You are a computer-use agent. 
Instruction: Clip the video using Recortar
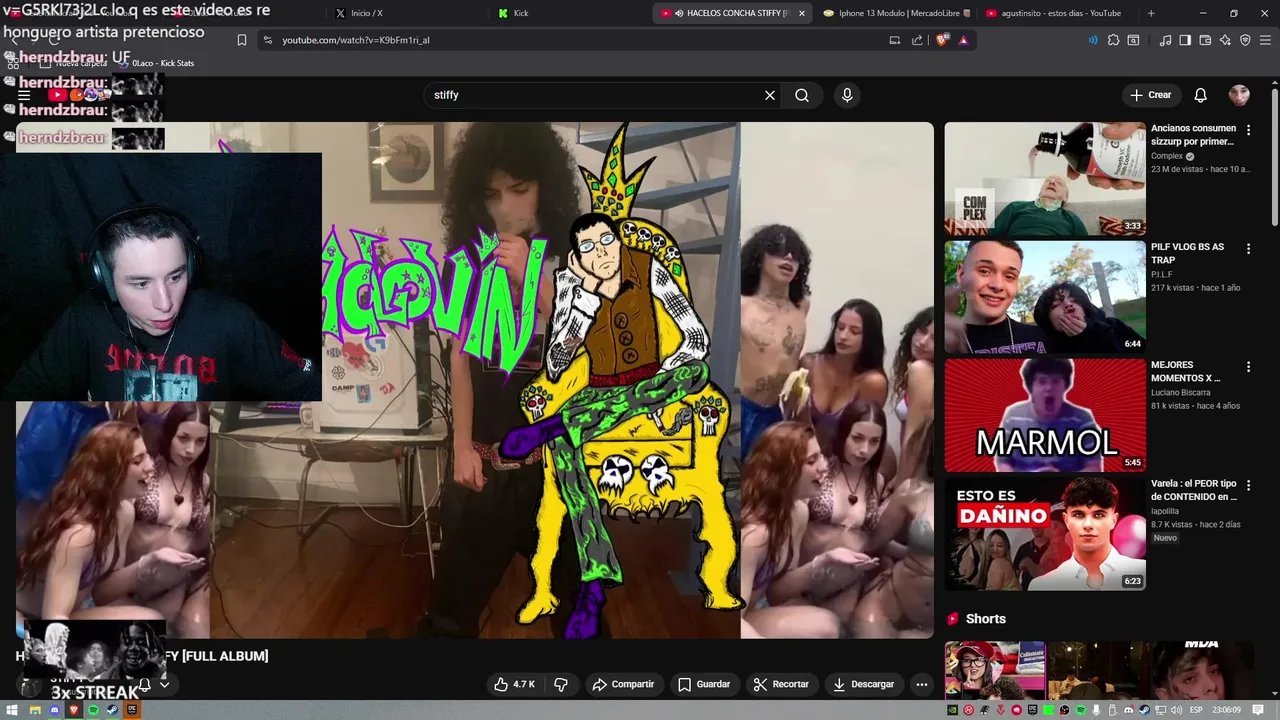click(x=781, y=684)
